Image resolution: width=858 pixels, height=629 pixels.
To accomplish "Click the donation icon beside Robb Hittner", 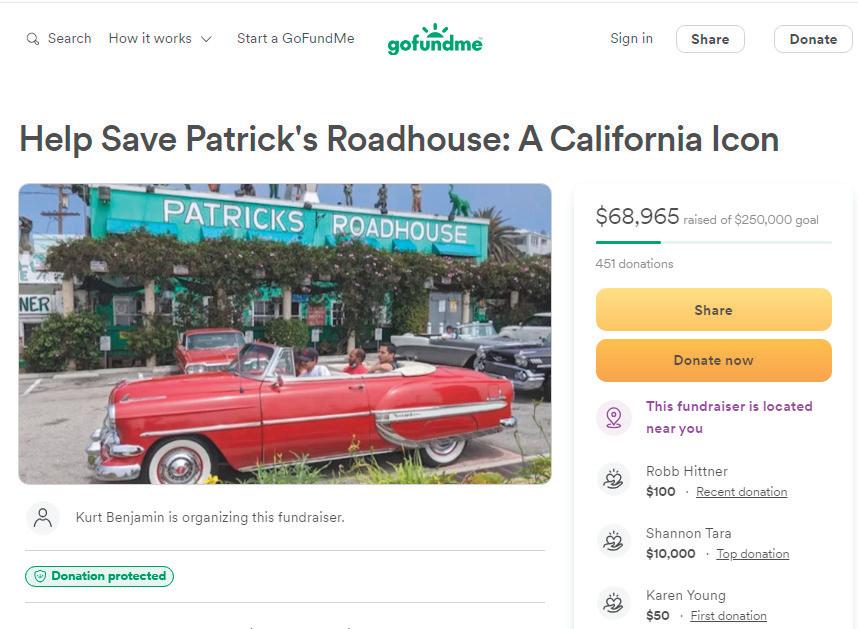I will pyautogui.click(x=613, y=480).
